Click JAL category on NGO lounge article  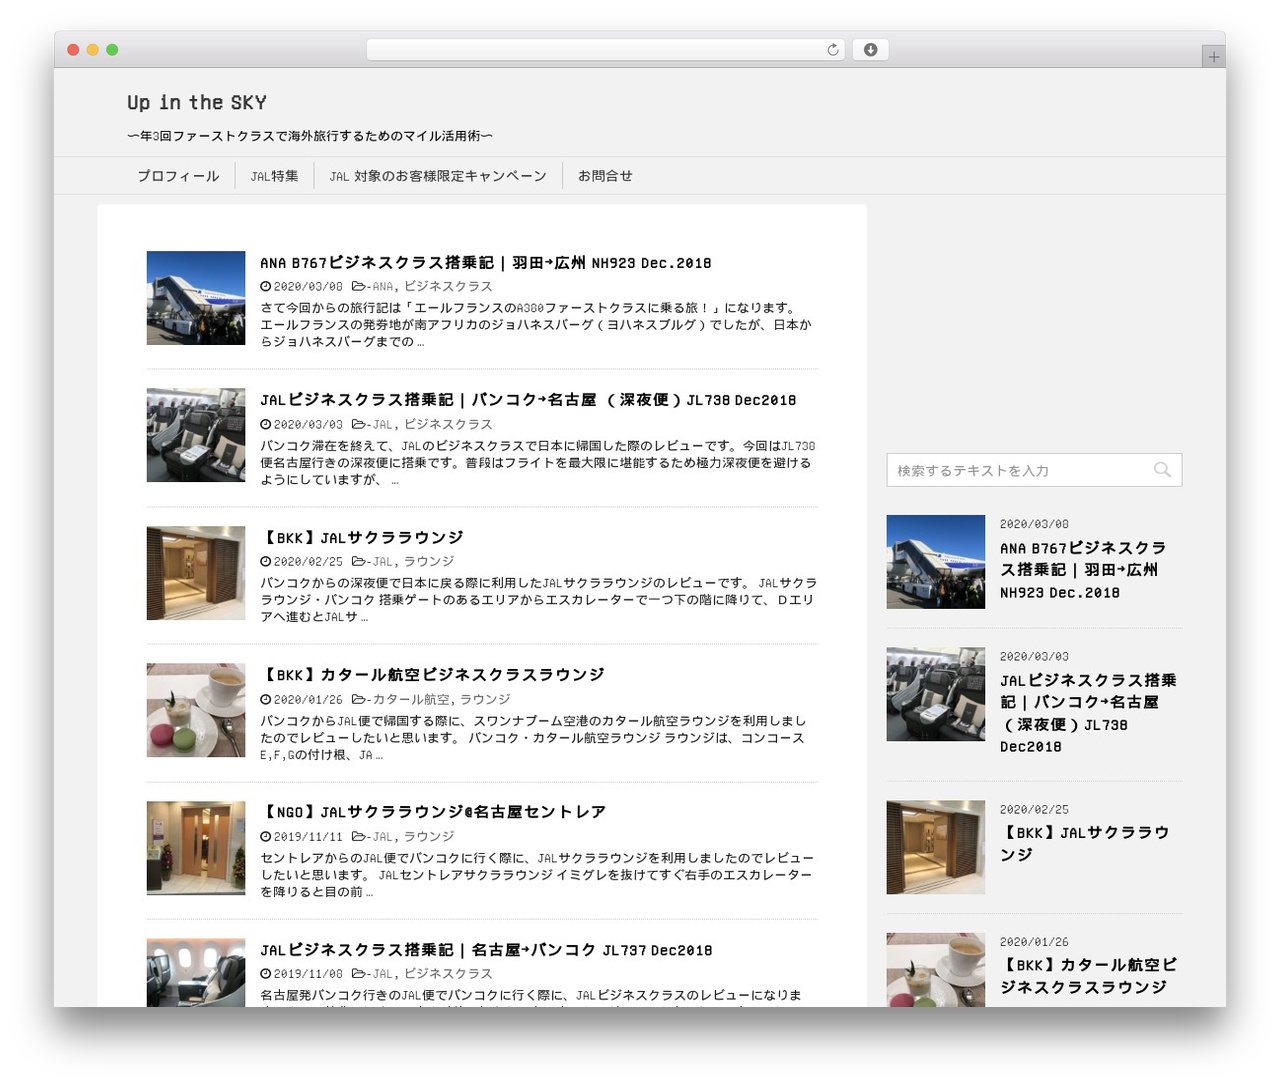tap(382, 837)
